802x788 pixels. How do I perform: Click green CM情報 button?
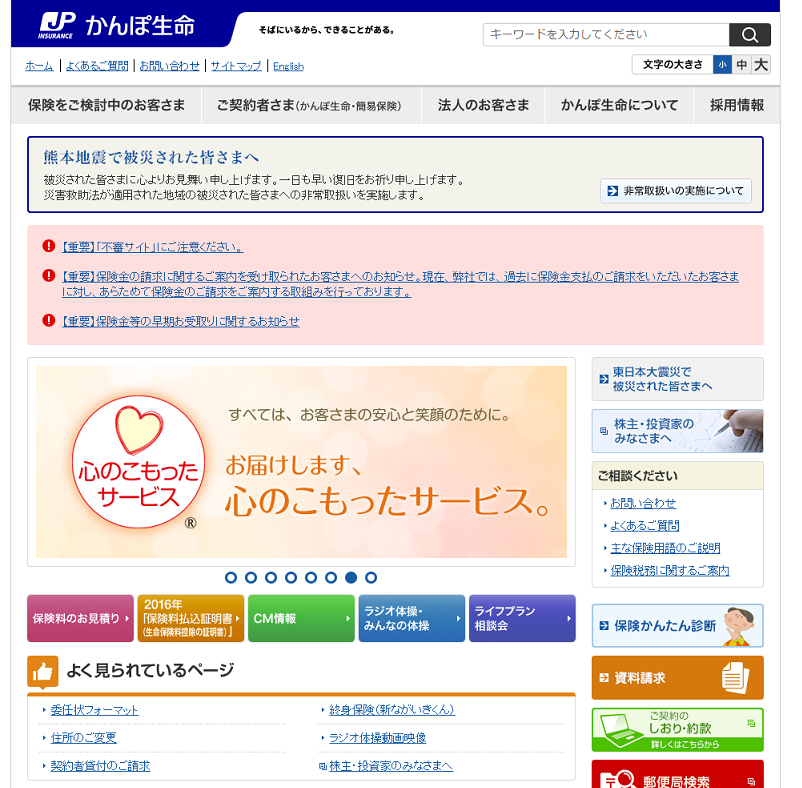click(301, 618)
